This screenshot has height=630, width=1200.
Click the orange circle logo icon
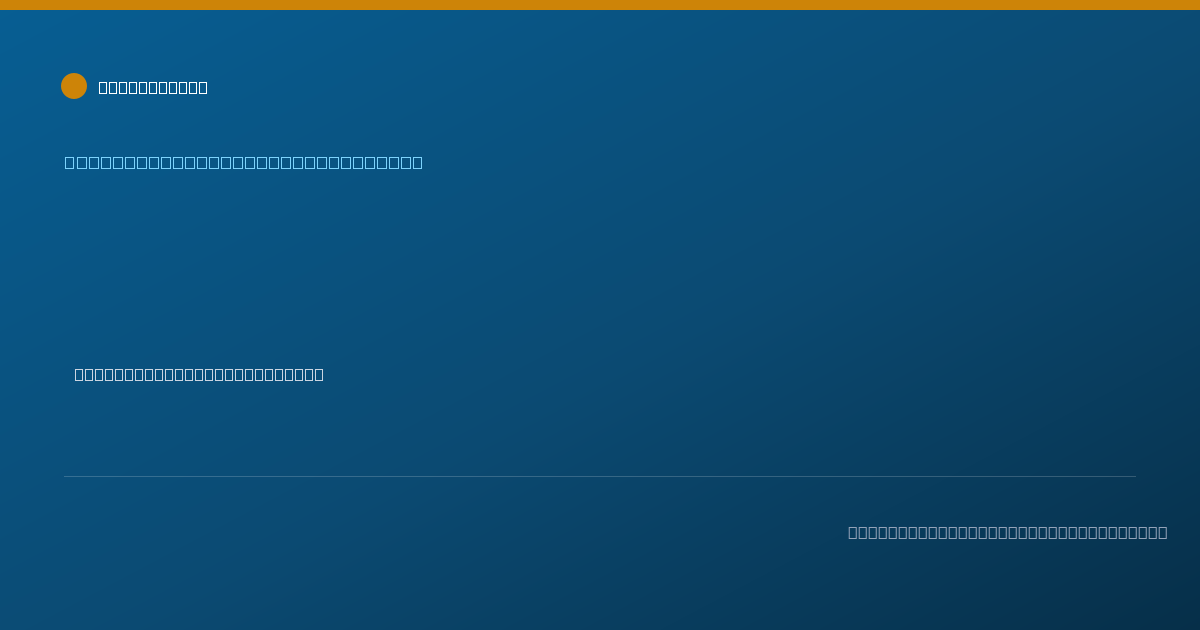click(x=74, y=86)
